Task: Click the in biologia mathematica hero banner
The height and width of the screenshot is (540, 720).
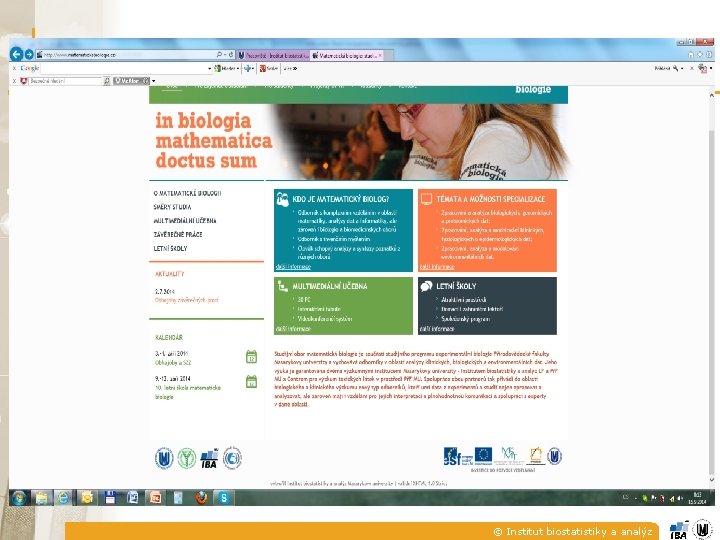Action: (x=358, y=142)
